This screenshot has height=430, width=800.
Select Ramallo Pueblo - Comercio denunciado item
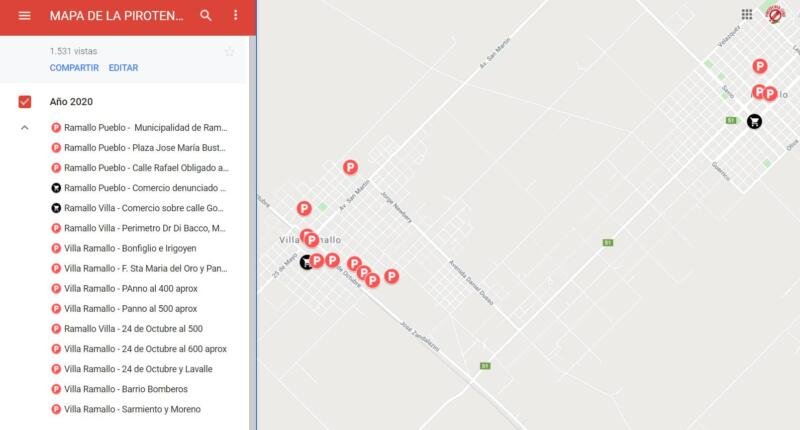[145, 188]
